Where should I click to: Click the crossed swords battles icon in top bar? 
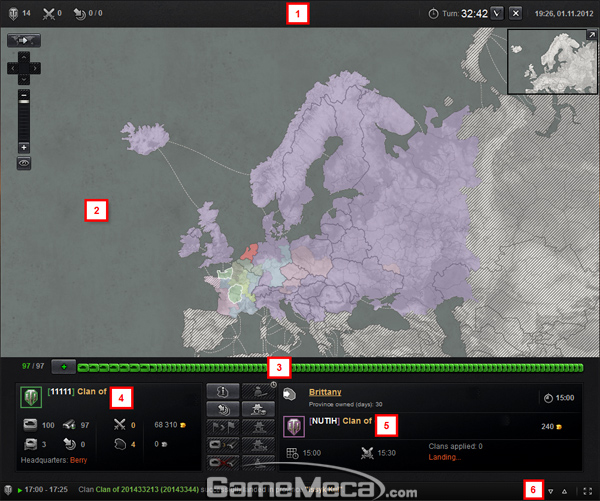pos(49,14)
